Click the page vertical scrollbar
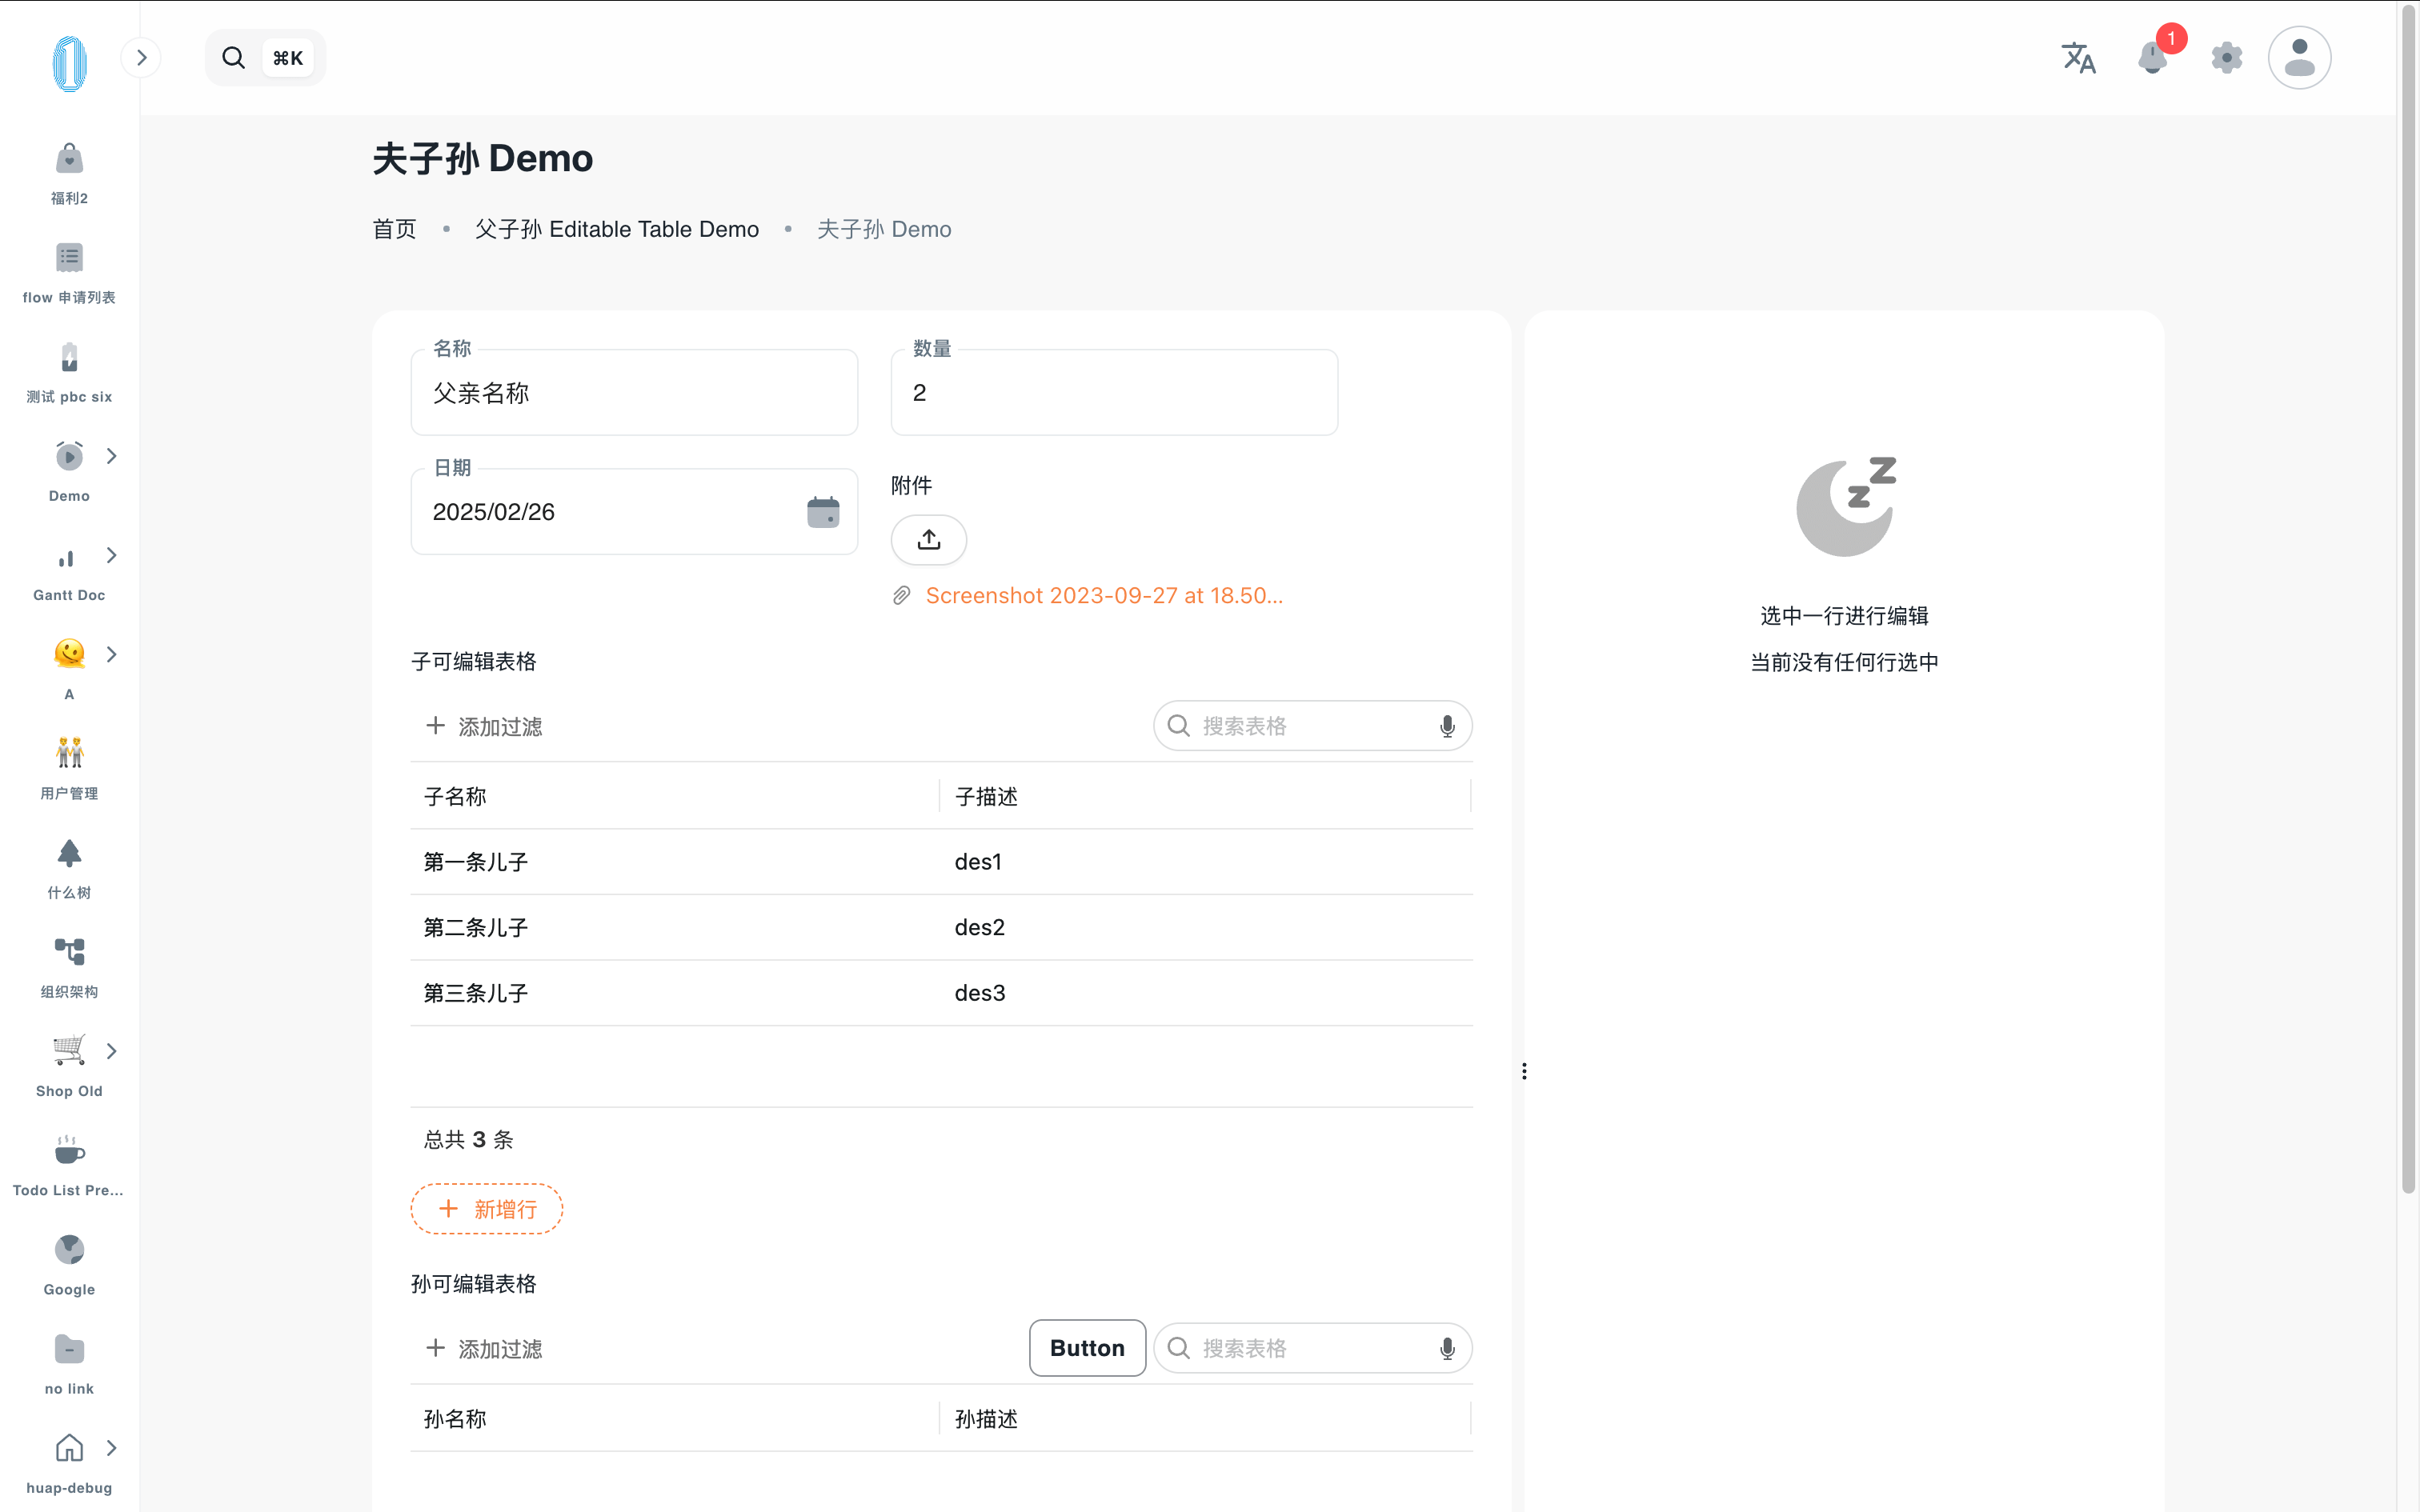This screenshot has height=1512, width=2420. click(2408, 600)
